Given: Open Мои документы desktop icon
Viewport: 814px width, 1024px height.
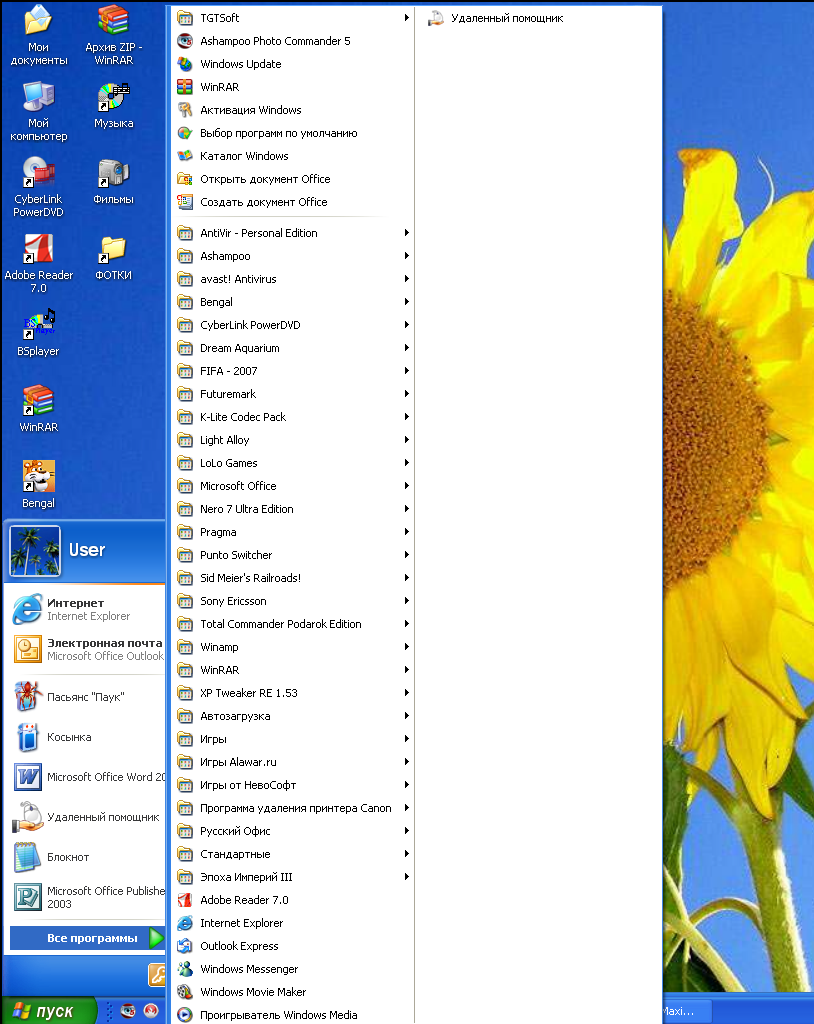Looking at the screenshot, I should point(39,20).
